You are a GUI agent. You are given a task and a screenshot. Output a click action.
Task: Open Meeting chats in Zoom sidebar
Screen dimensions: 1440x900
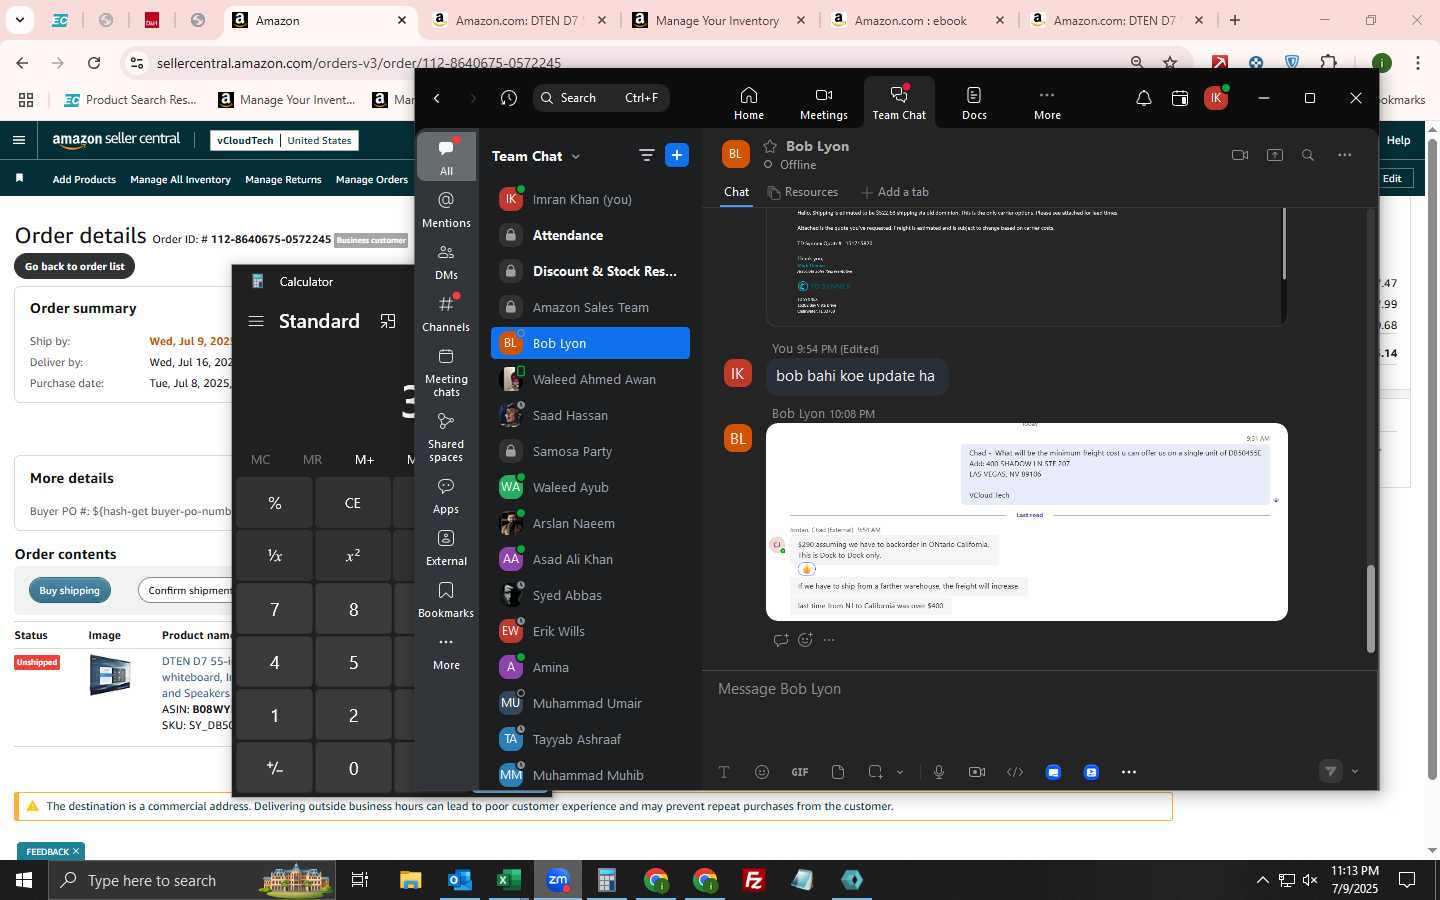click(446, 372)
